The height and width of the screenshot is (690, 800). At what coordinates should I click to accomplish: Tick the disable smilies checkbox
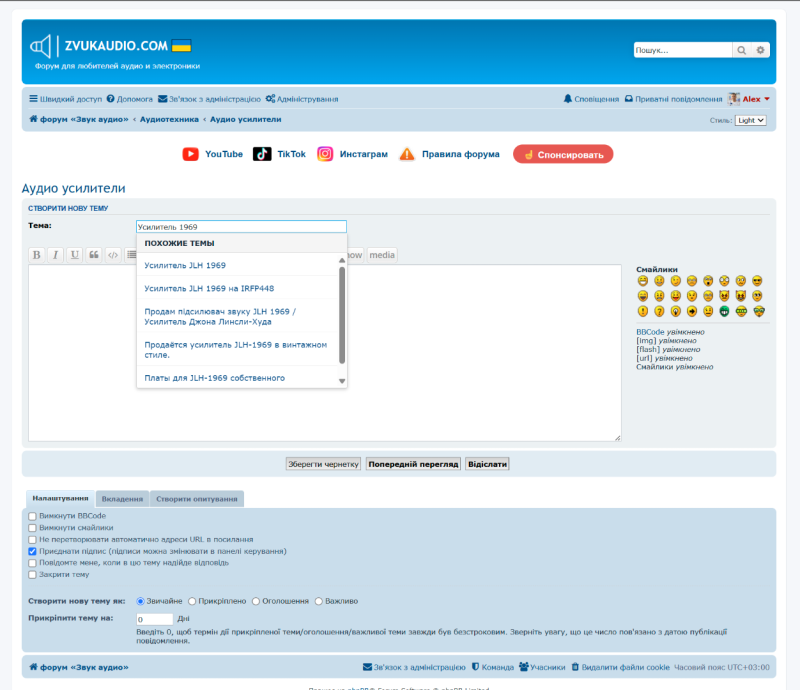pos(32,528)
